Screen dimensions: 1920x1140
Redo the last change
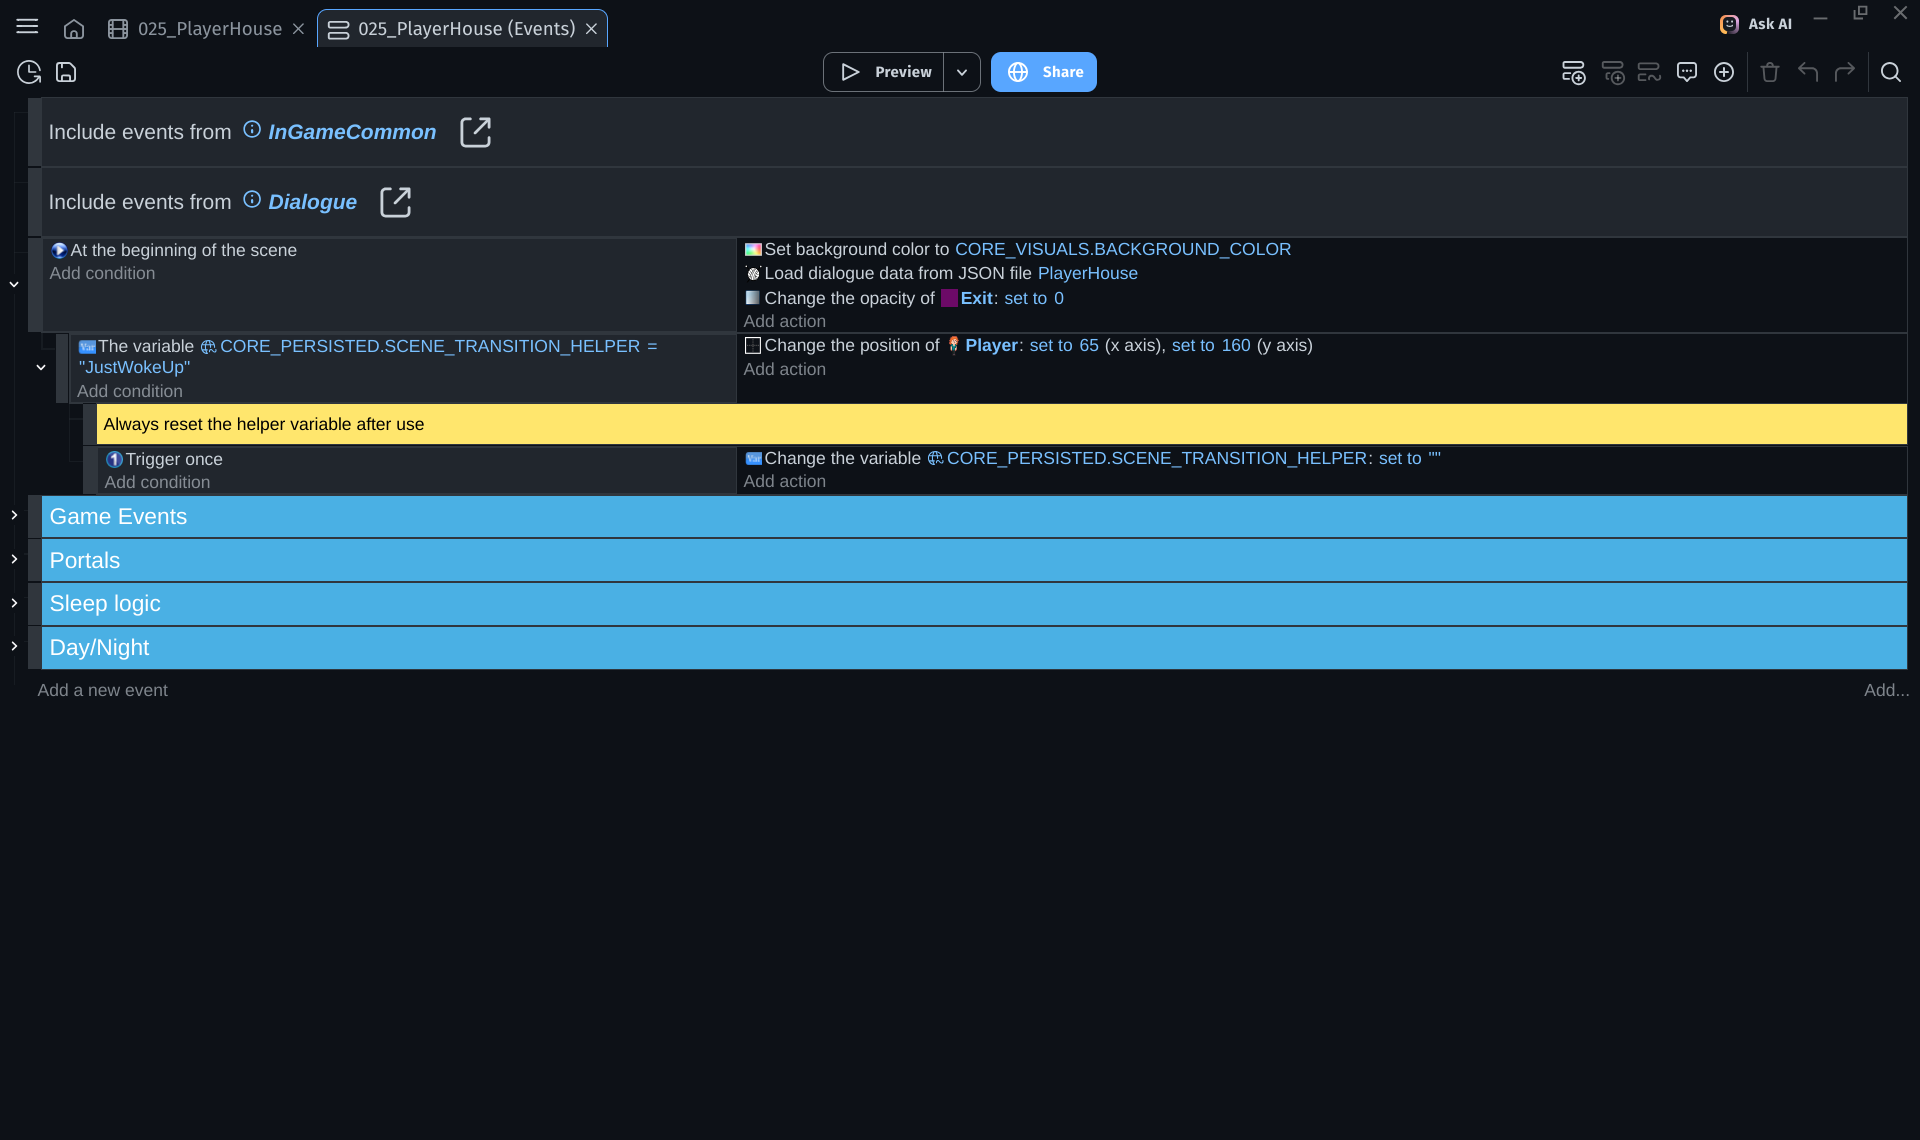pyautogui.click(x=1845, y=72)
